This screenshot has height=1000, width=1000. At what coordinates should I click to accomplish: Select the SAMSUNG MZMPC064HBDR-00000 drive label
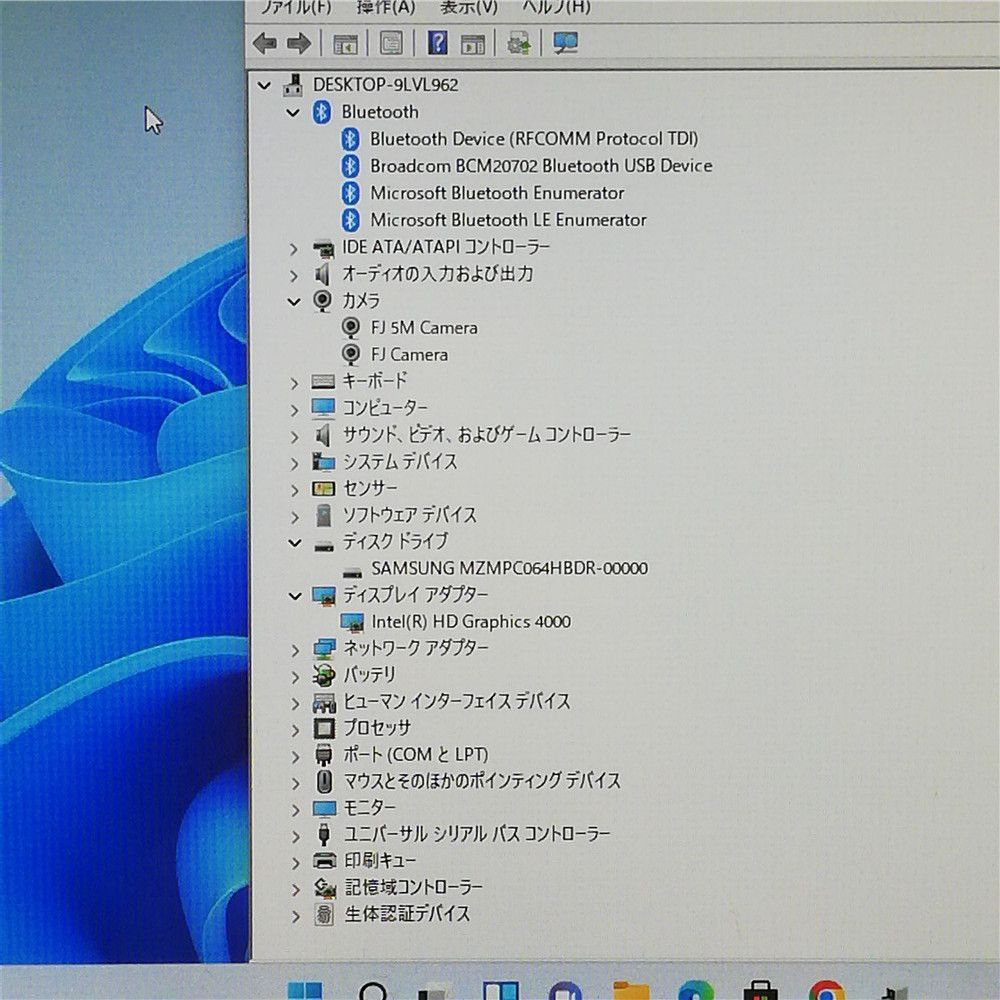click(x=510, y=568)
